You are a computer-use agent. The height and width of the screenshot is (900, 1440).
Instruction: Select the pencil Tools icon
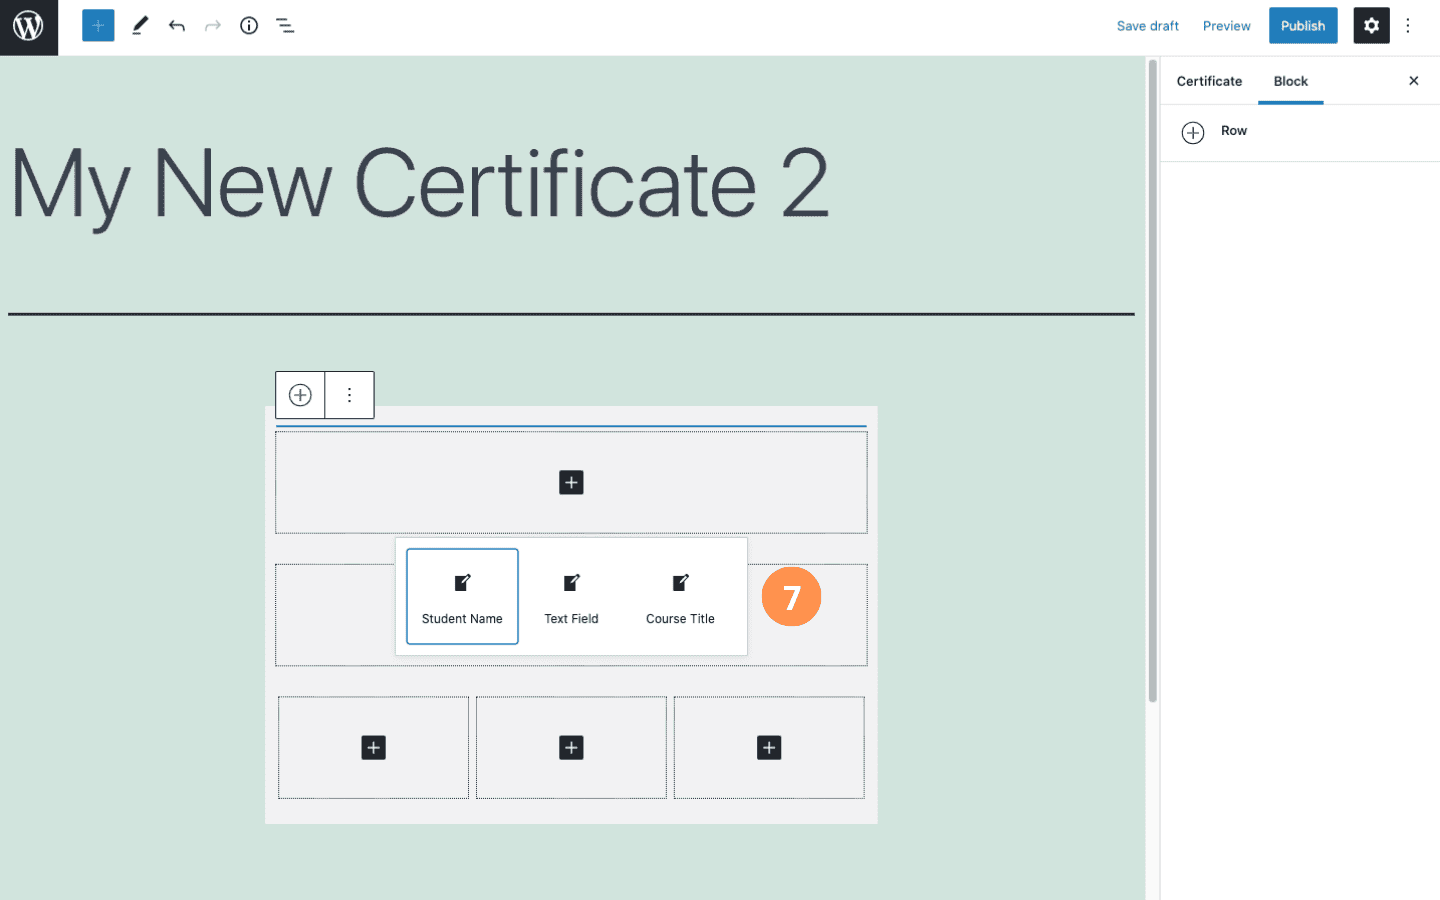click(x=140, y=26)
